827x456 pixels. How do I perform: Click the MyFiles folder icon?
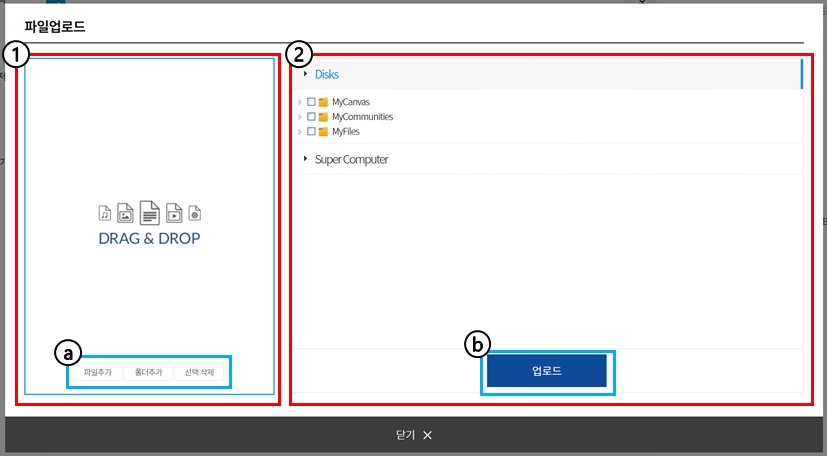pos(323,132)
